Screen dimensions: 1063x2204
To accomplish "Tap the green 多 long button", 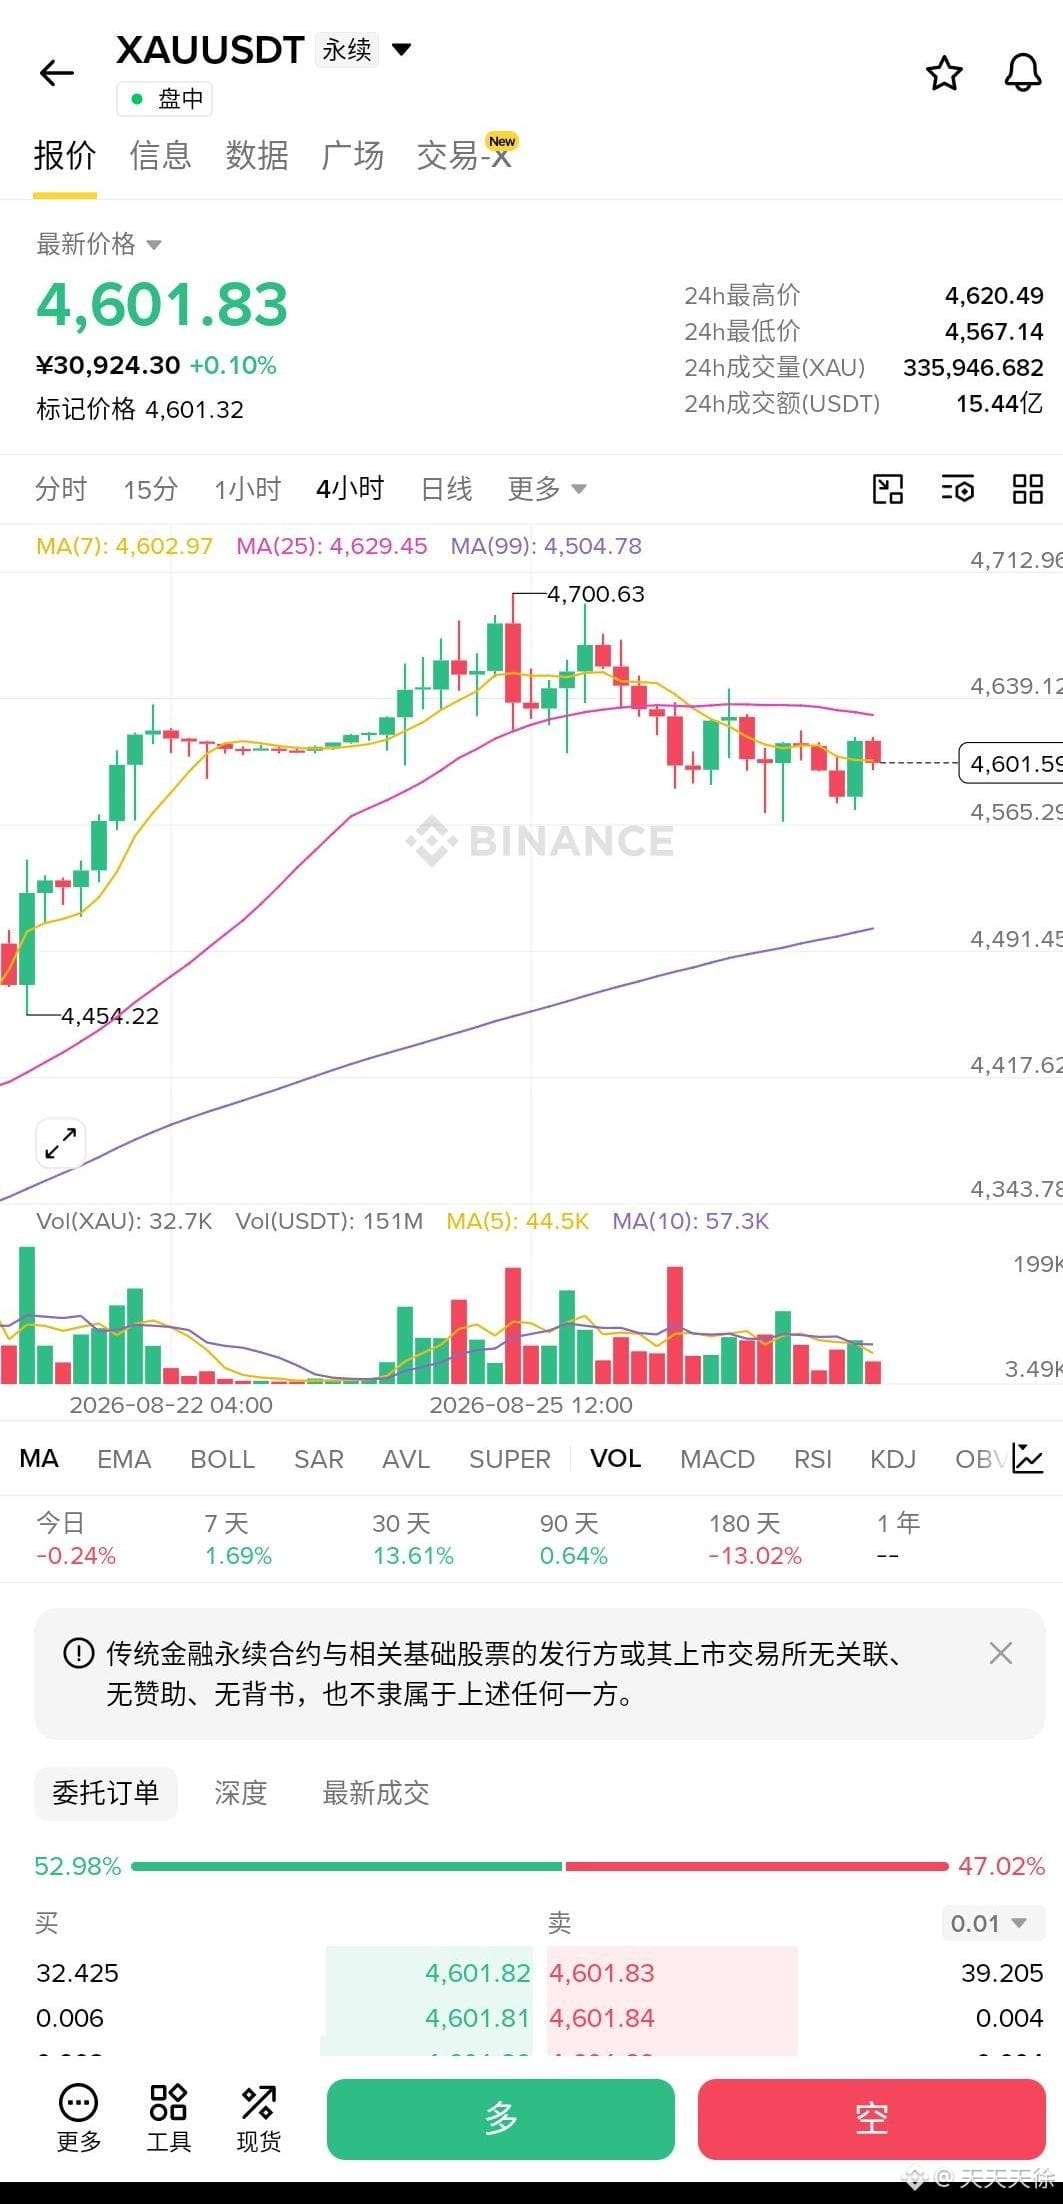I will (501, 2119).
